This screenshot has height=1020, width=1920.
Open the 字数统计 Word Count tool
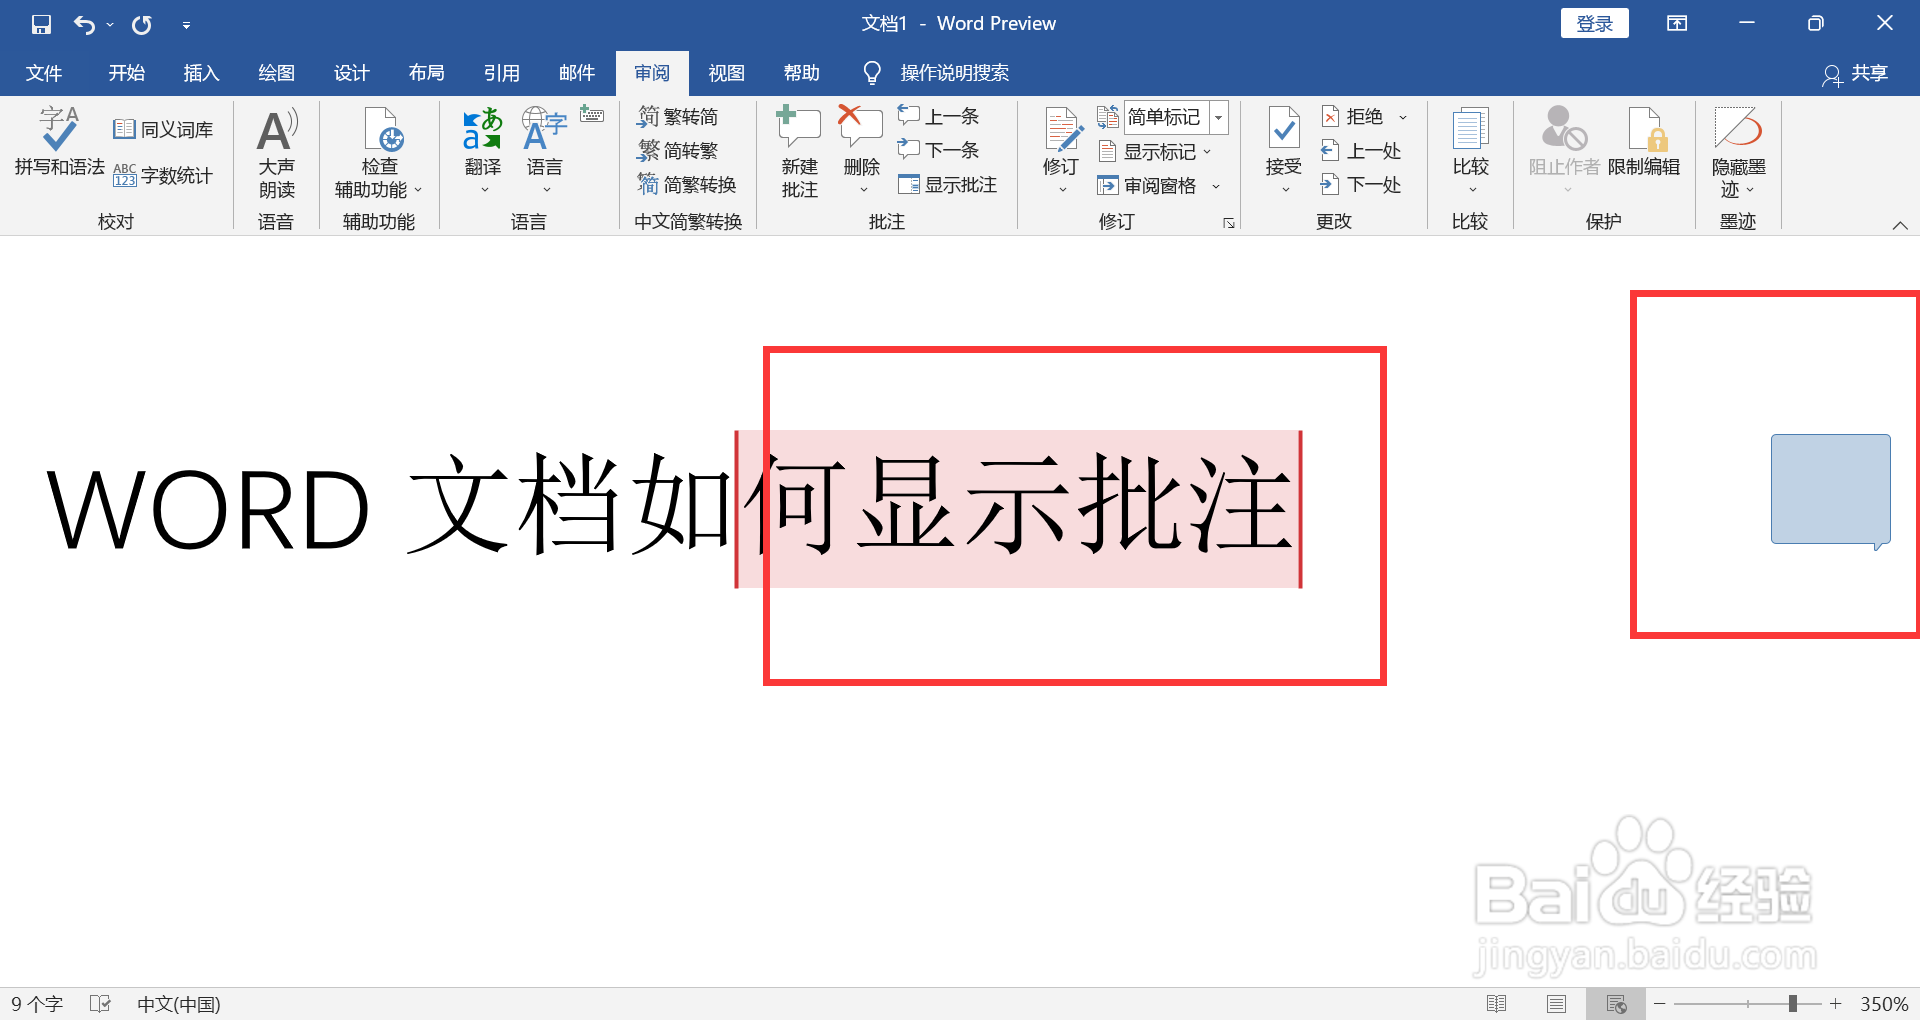point(165,176)
